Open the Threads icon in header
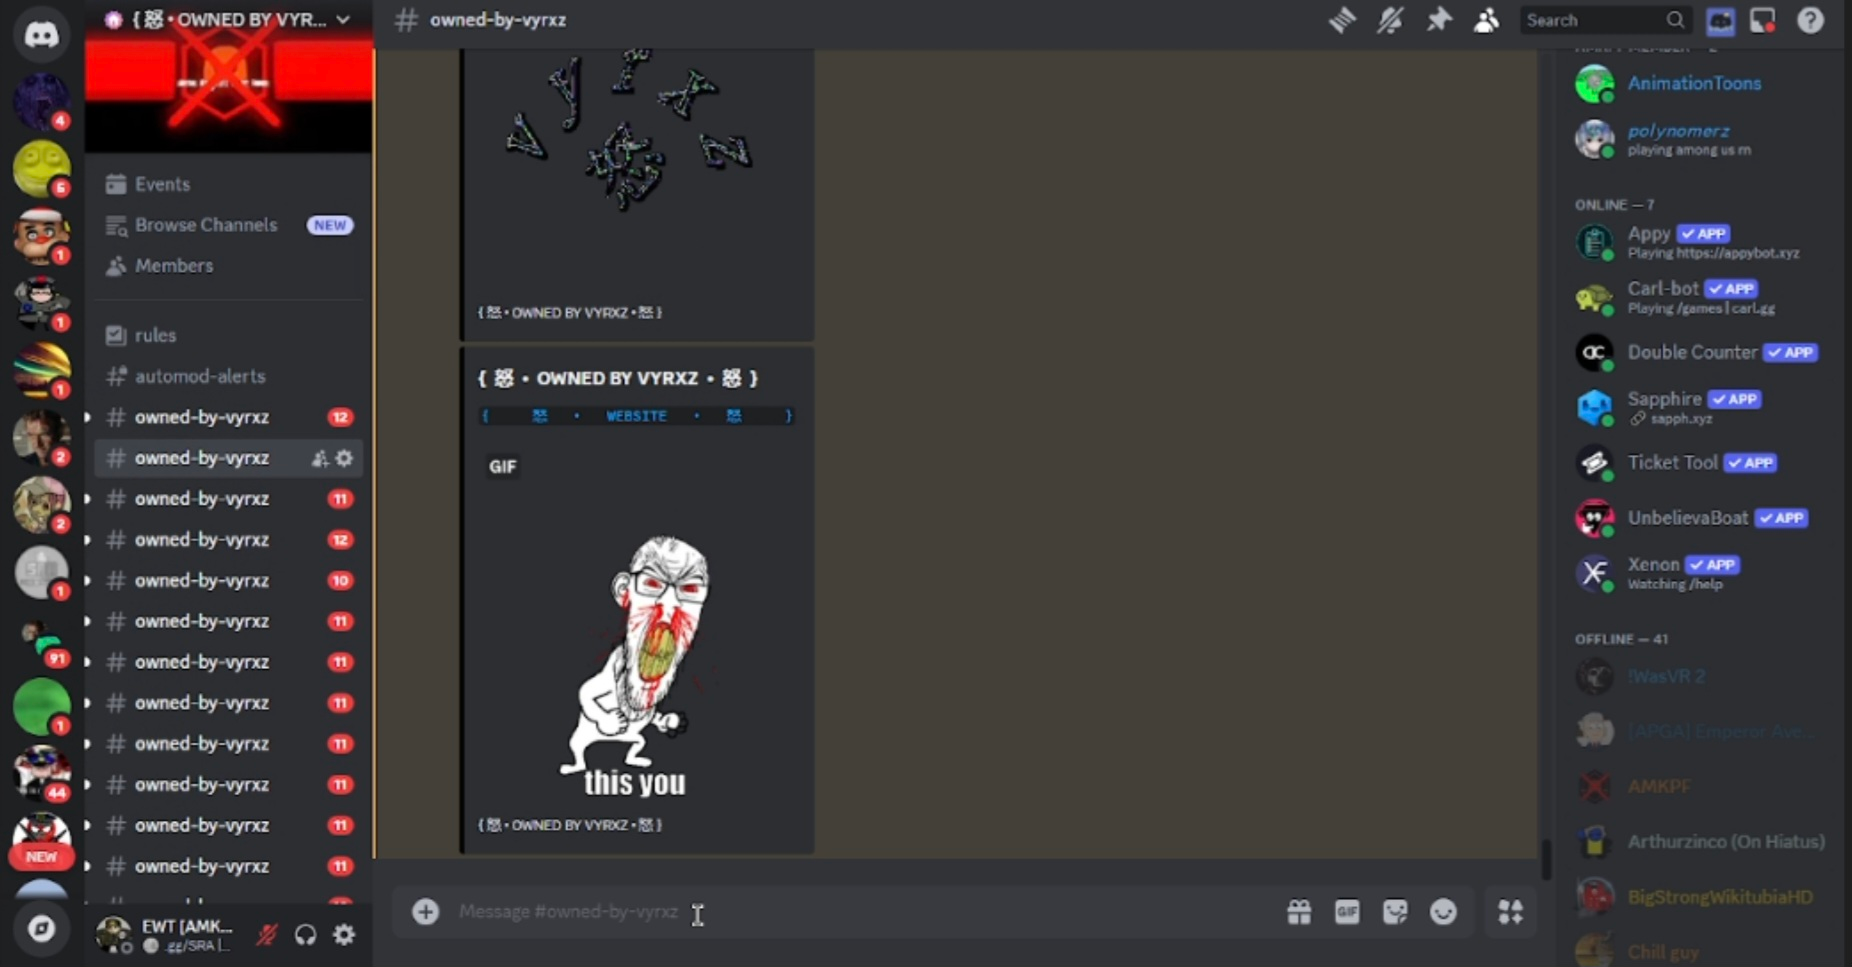 coord(1342,20)
